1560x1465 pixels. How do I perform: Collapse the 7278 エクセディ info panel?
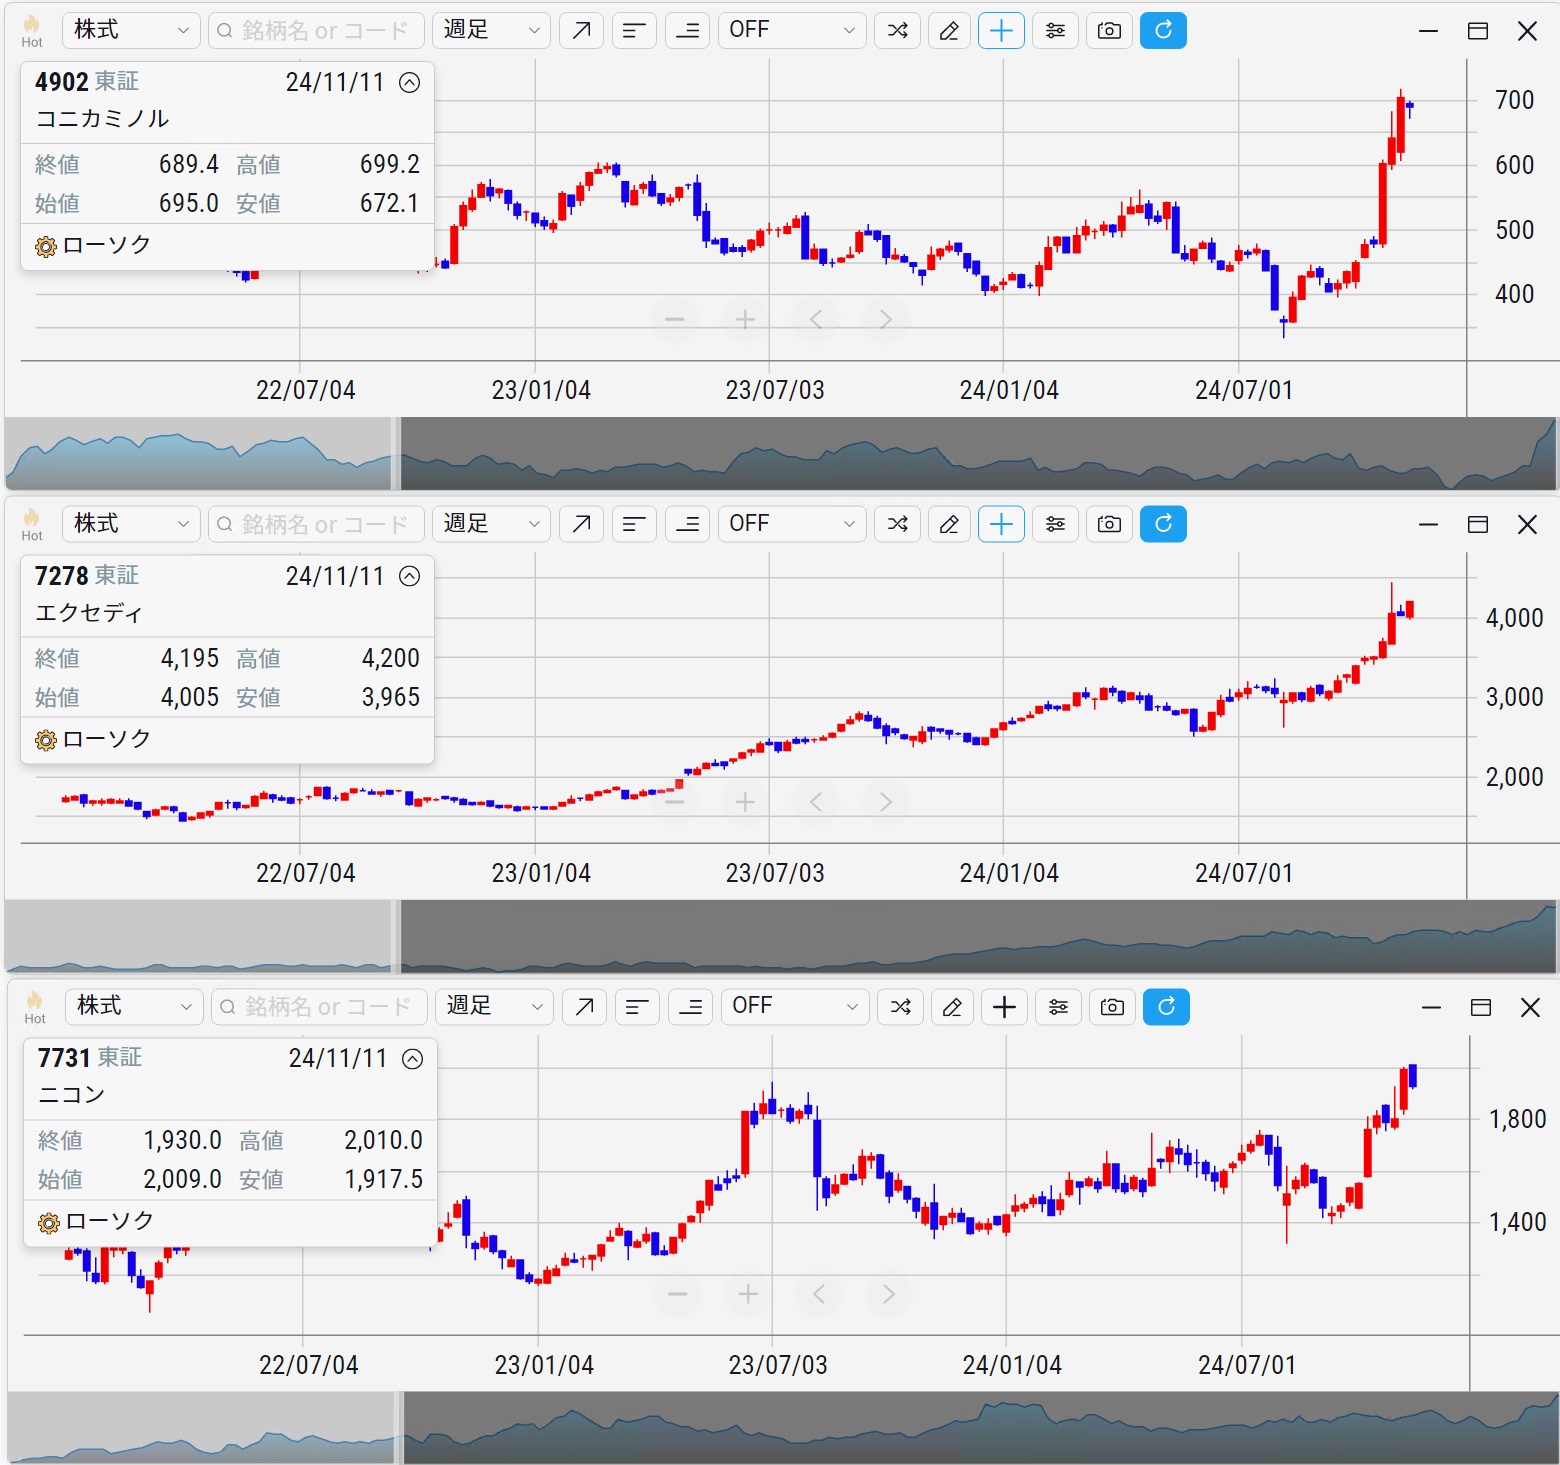pyautogui.click(x=409, y=576)
